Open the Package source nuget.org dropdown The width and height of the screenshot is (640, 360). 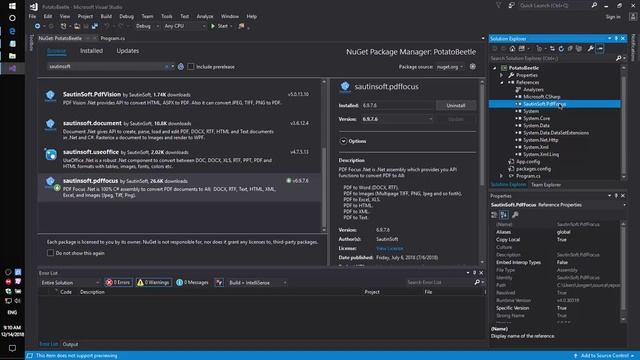click(x=450, y=67)
